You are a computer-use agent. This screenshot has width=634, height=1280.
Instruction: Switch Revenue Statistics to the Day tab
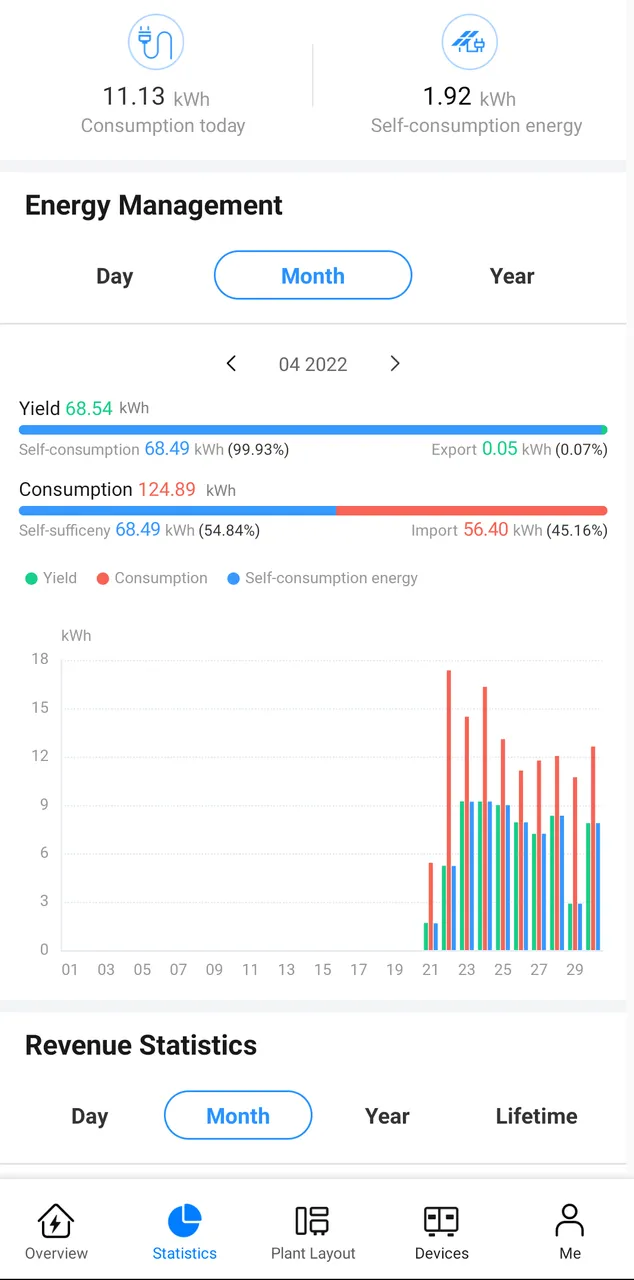(90, 1116)
